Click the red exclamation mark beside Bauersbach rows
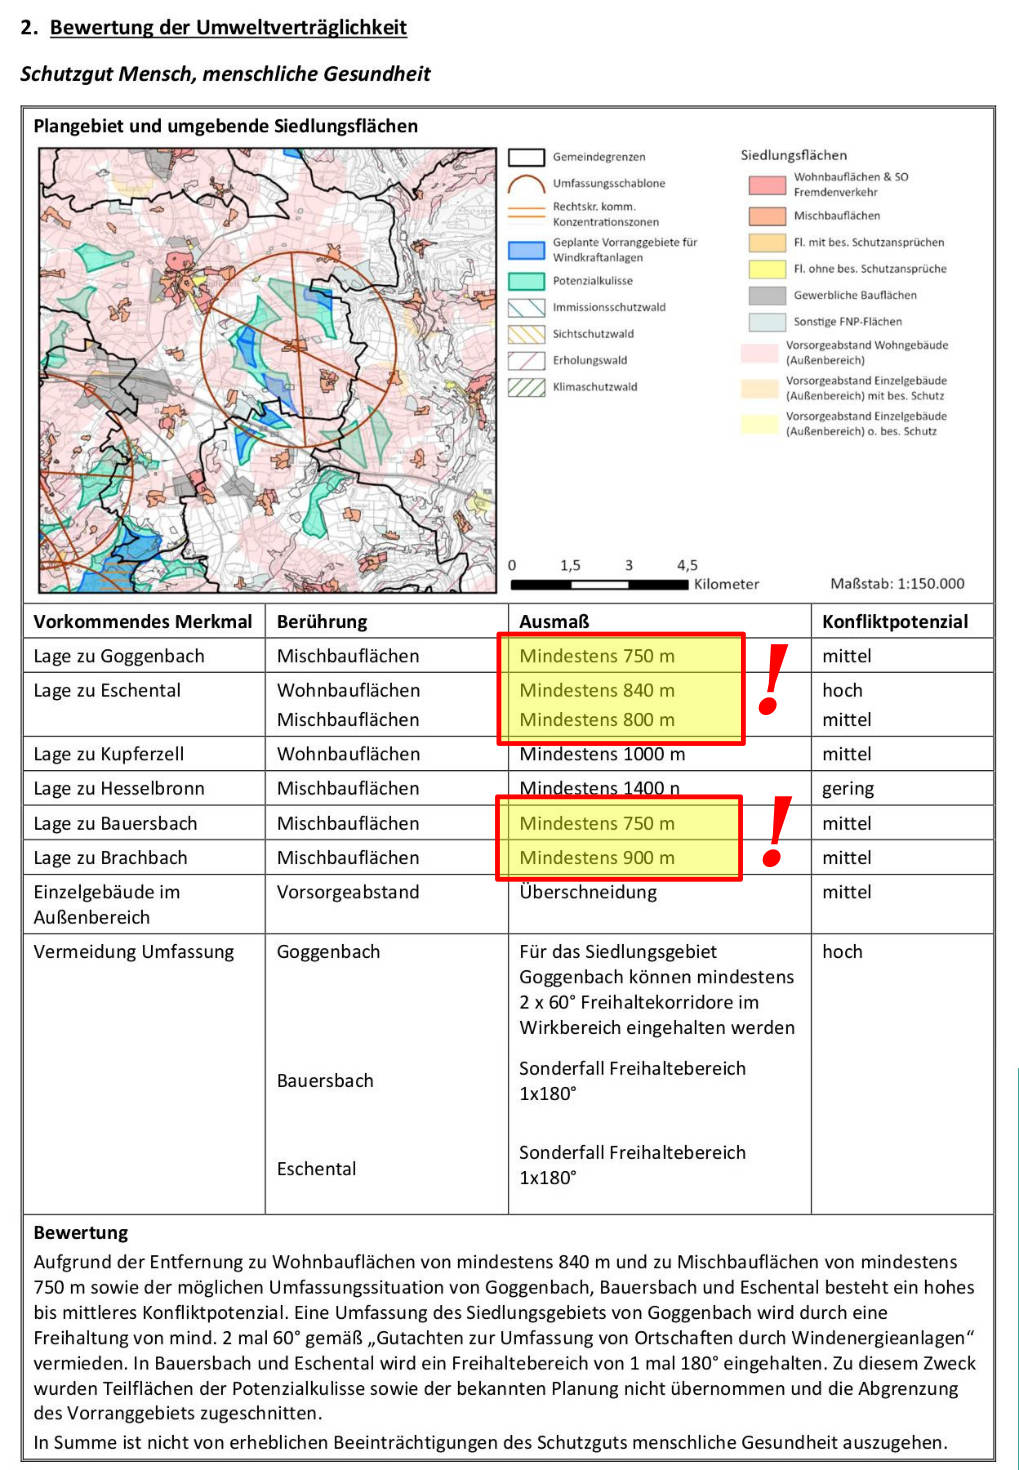Image resolution: width=1019 pixels, height=1470 pixels. pos(776,831)
